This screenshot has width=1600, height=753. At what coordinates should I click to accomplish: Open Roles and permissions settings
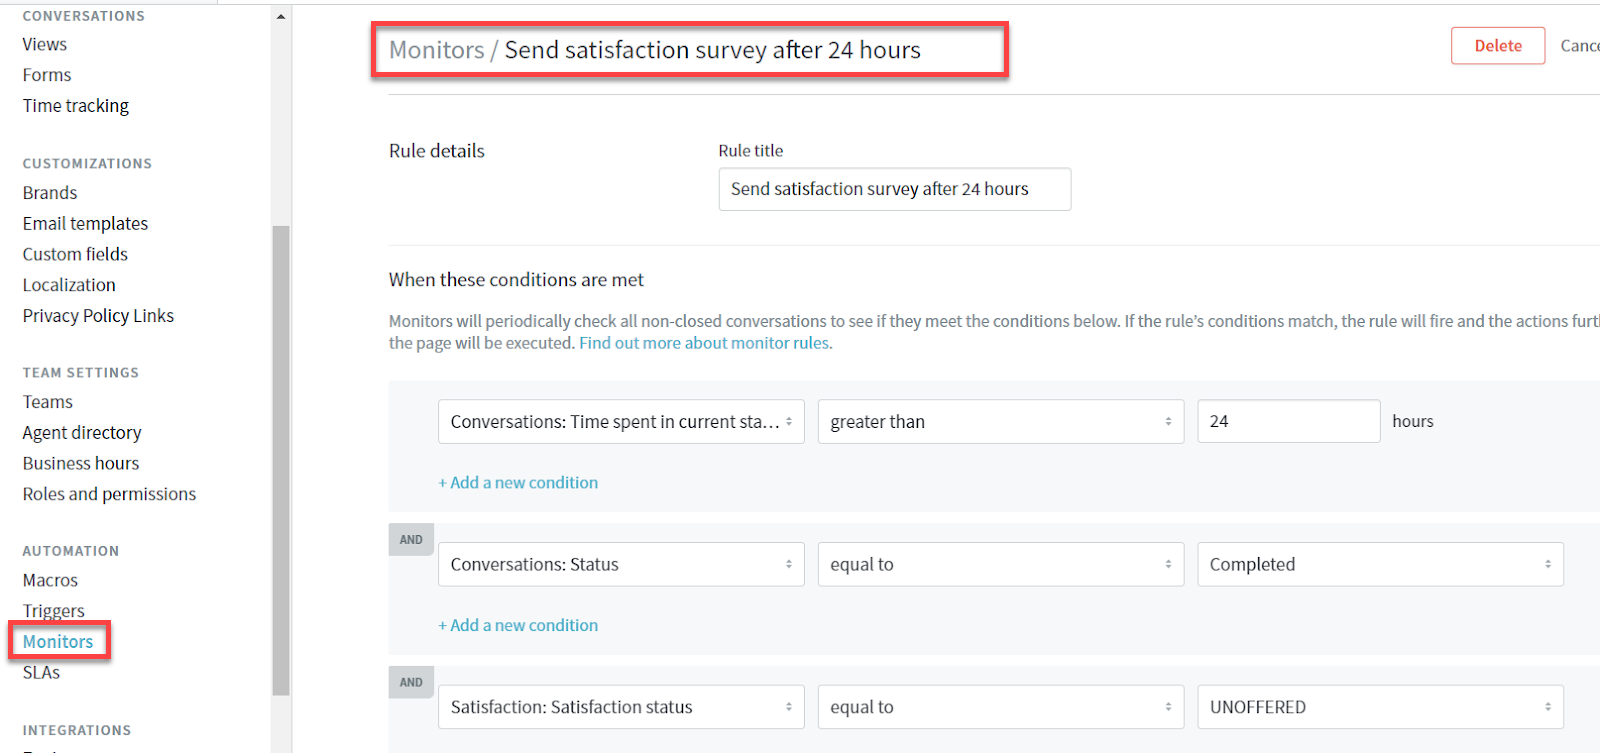click(109, 494)
